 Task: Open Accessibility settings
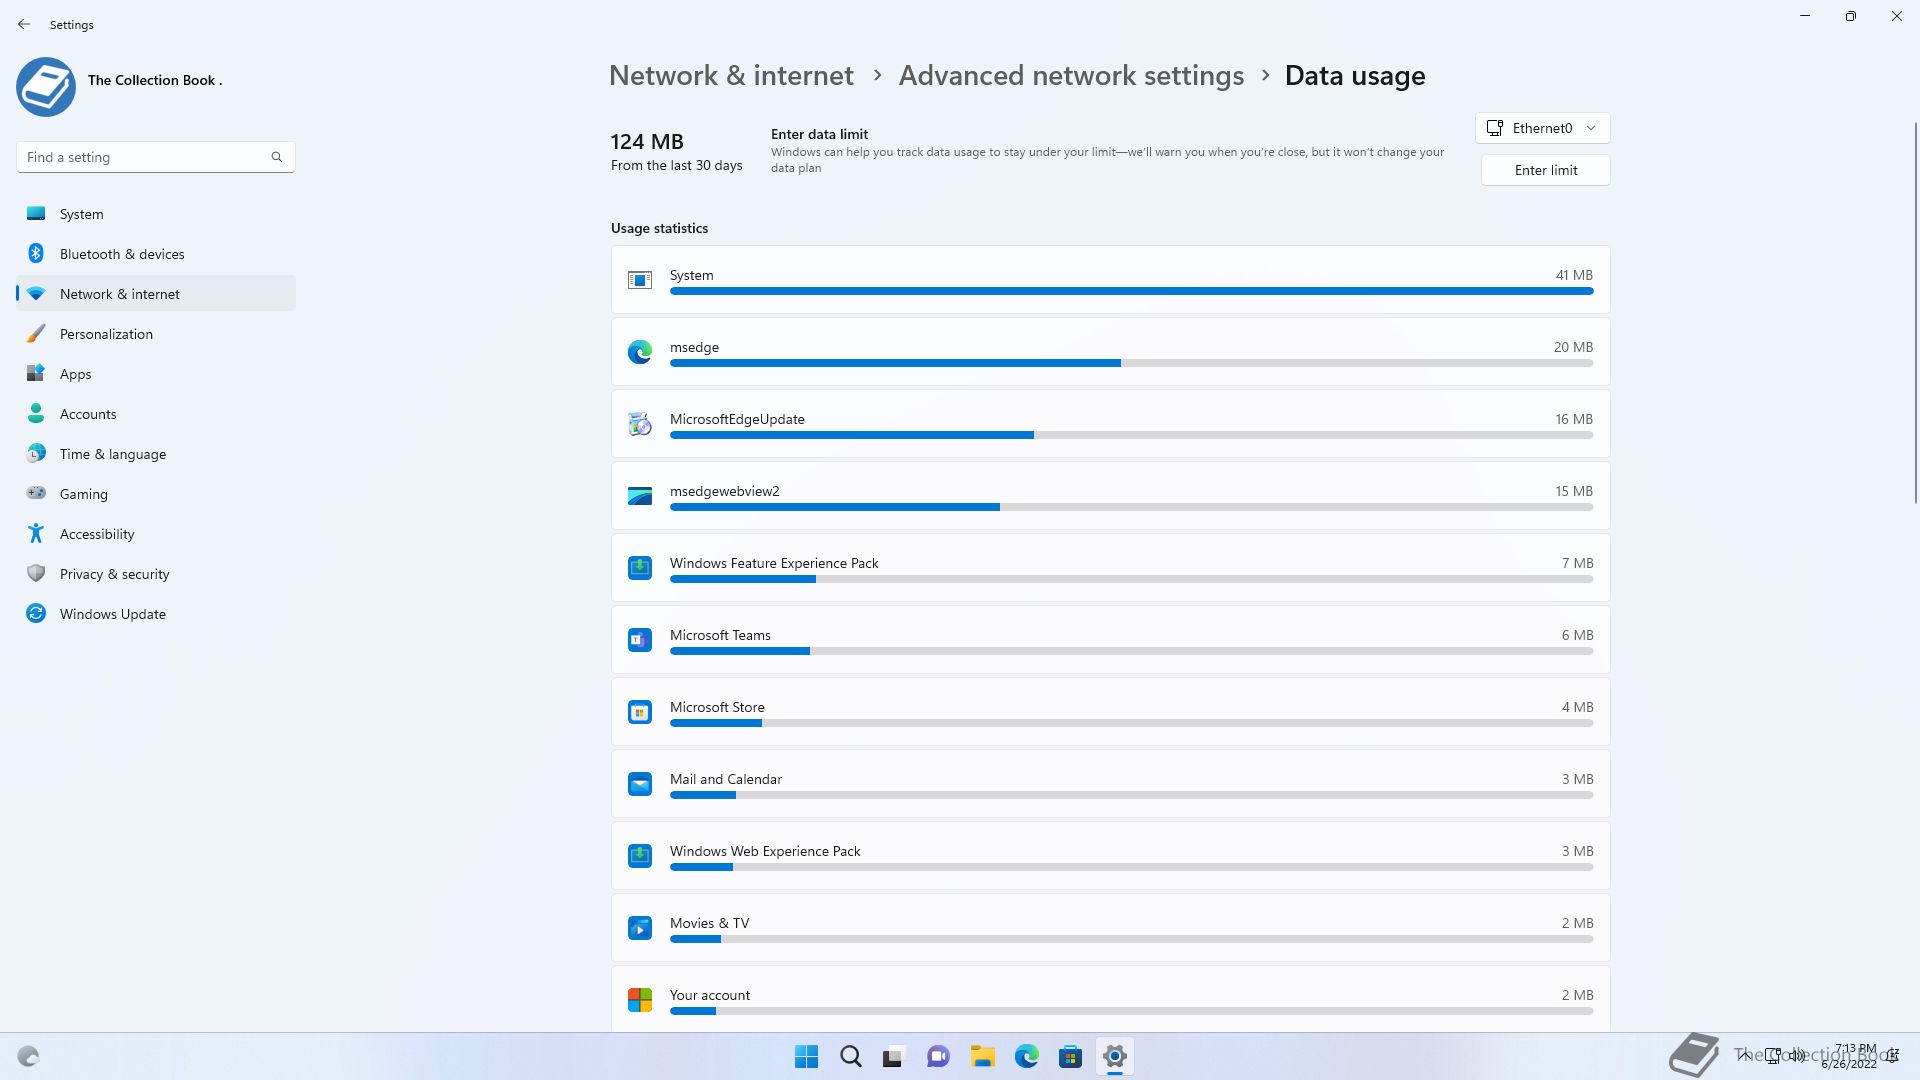[x=156, y=534]
